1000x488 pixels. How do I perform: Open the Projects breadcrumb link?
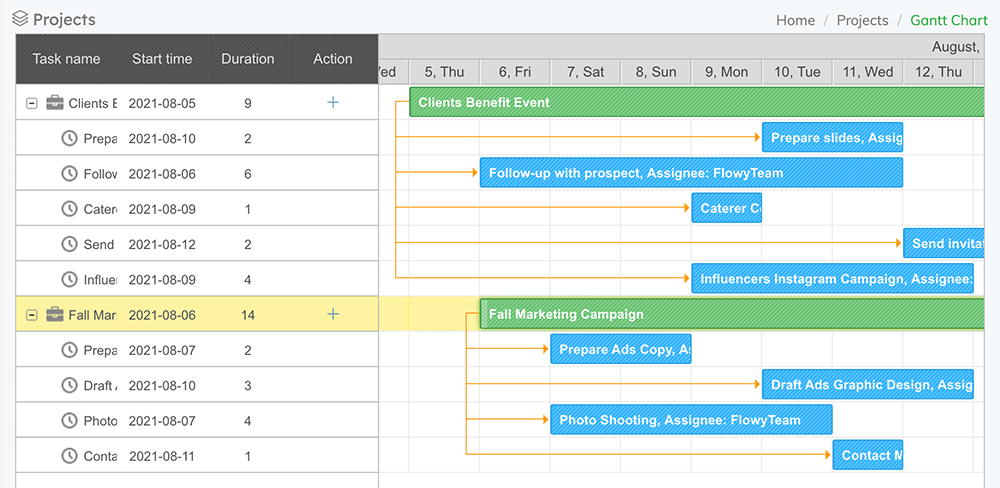pos(862,20)
